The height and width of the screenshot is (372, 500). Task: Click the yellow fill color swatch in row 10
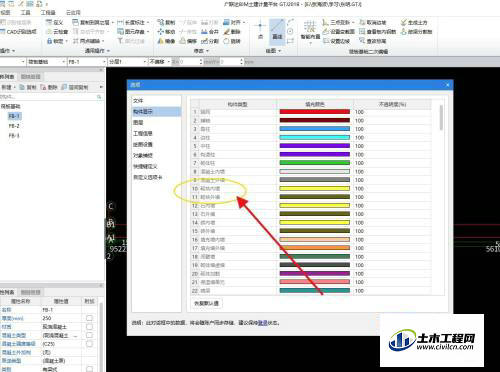click(x=315, y=188)
